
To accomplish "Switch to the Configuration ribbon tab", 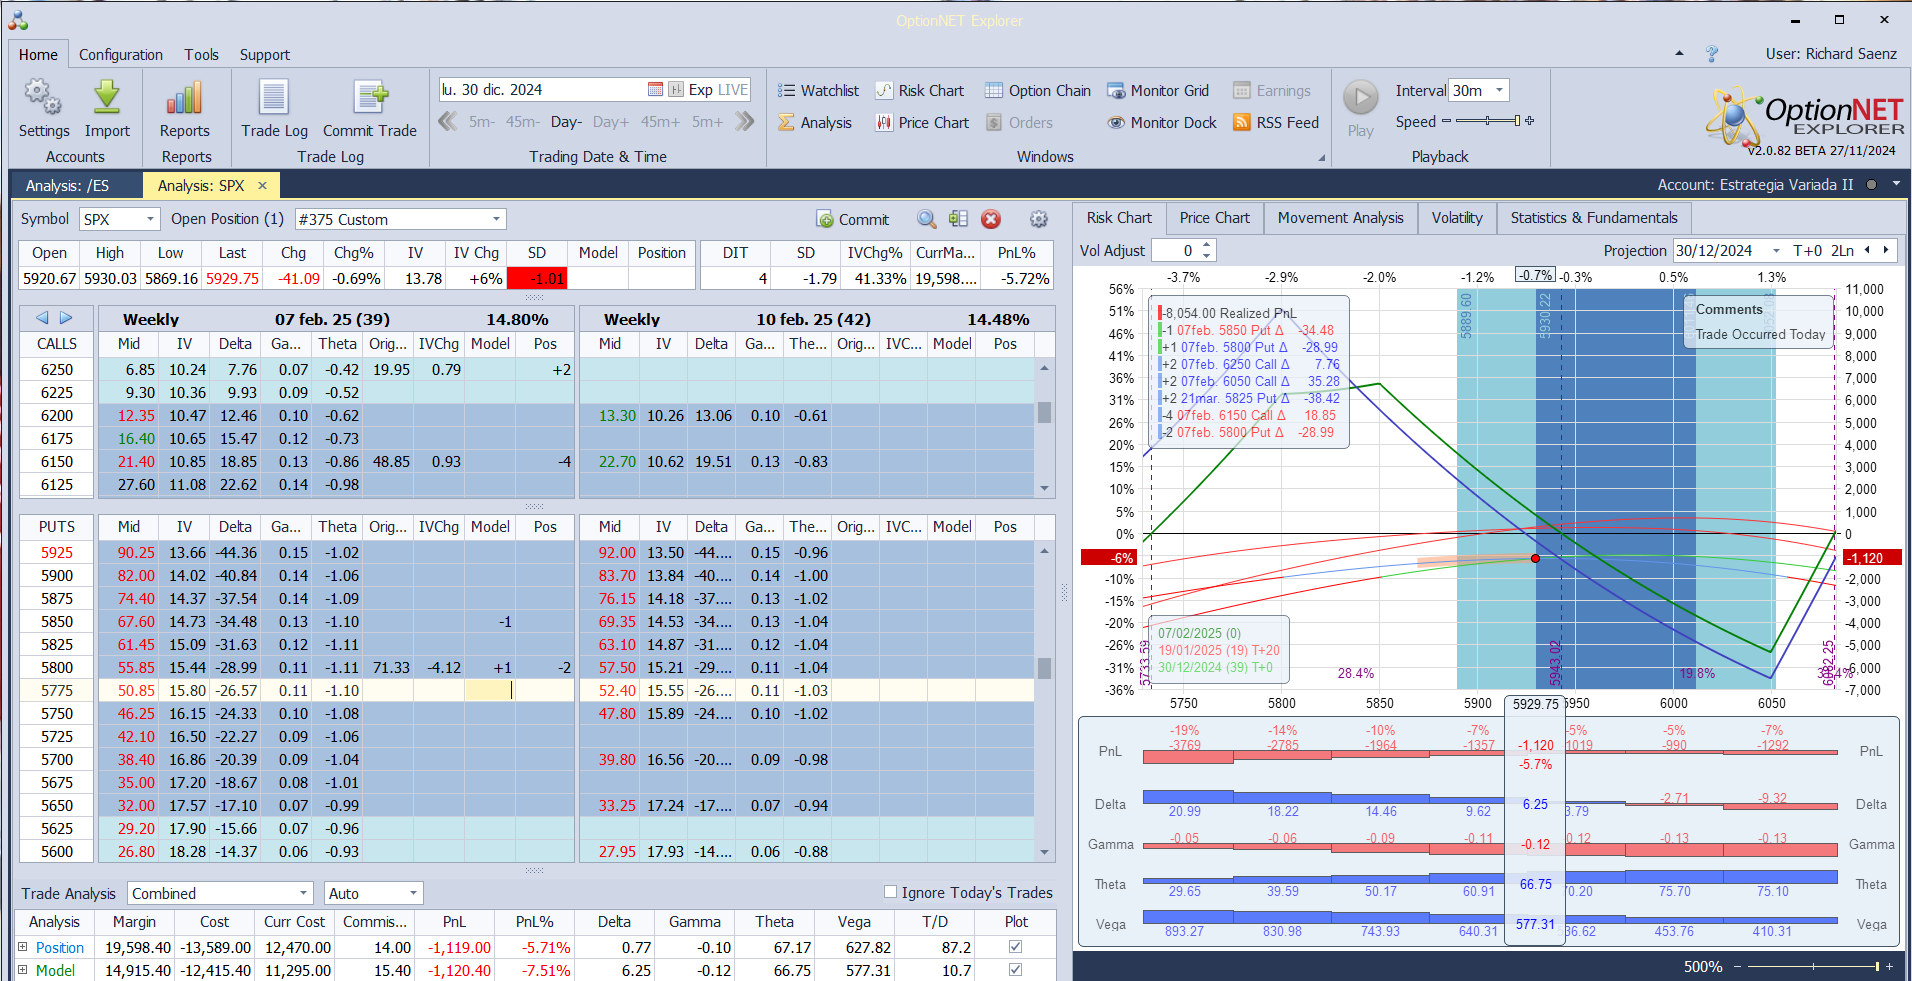I will pos(121,55).
